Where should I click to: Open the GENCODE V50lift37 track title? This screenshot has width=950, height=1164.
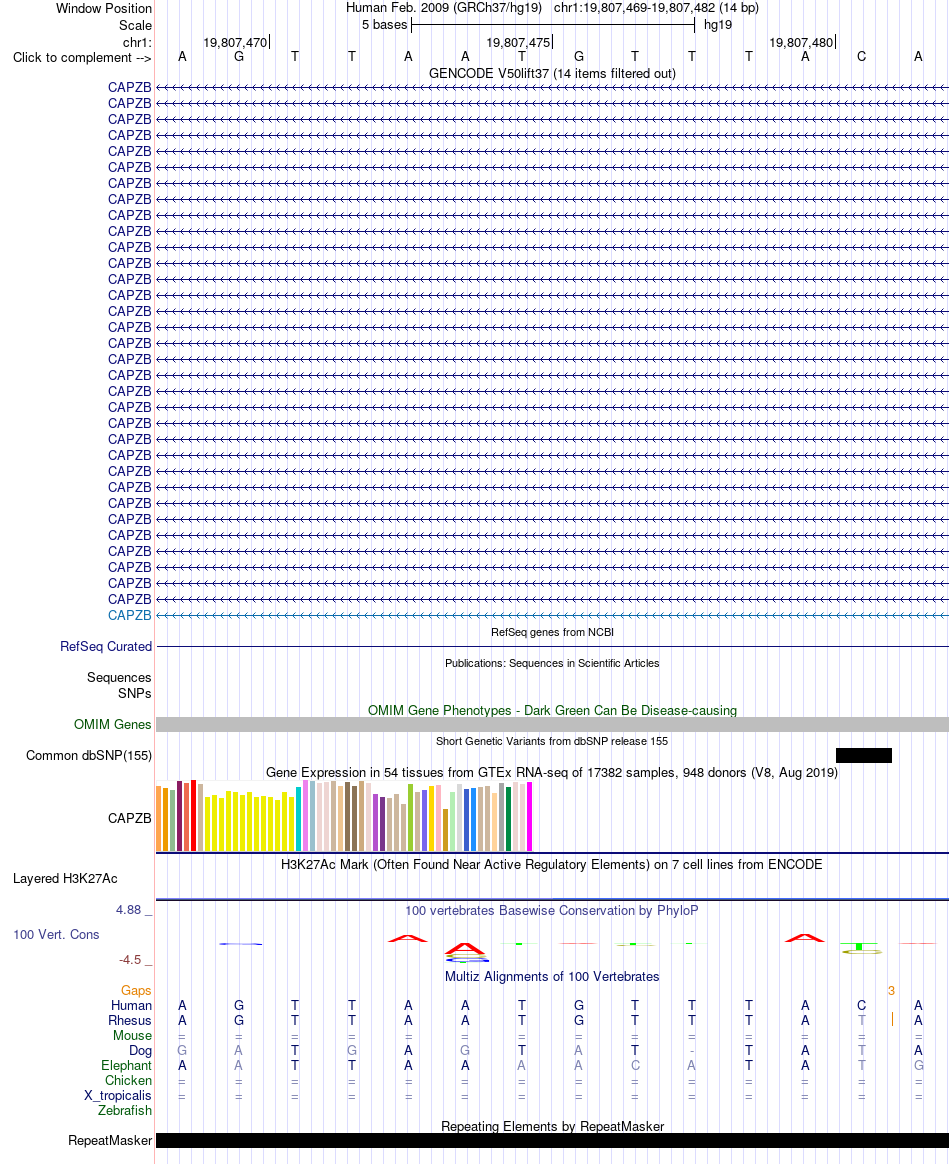click(552, 73)
